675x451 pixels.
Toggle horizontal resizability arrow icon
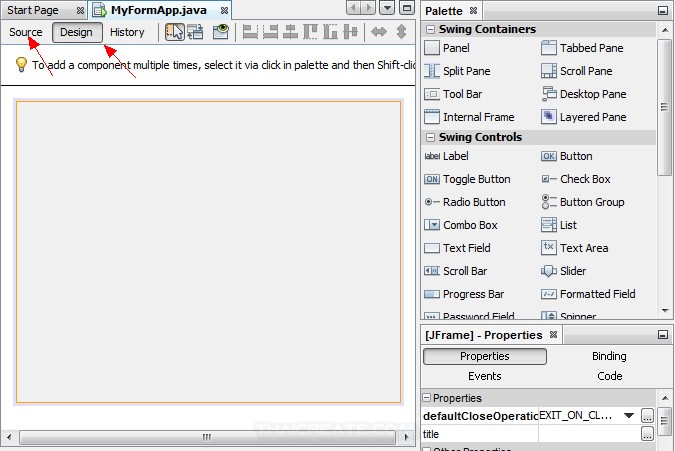tap(379, 32)
